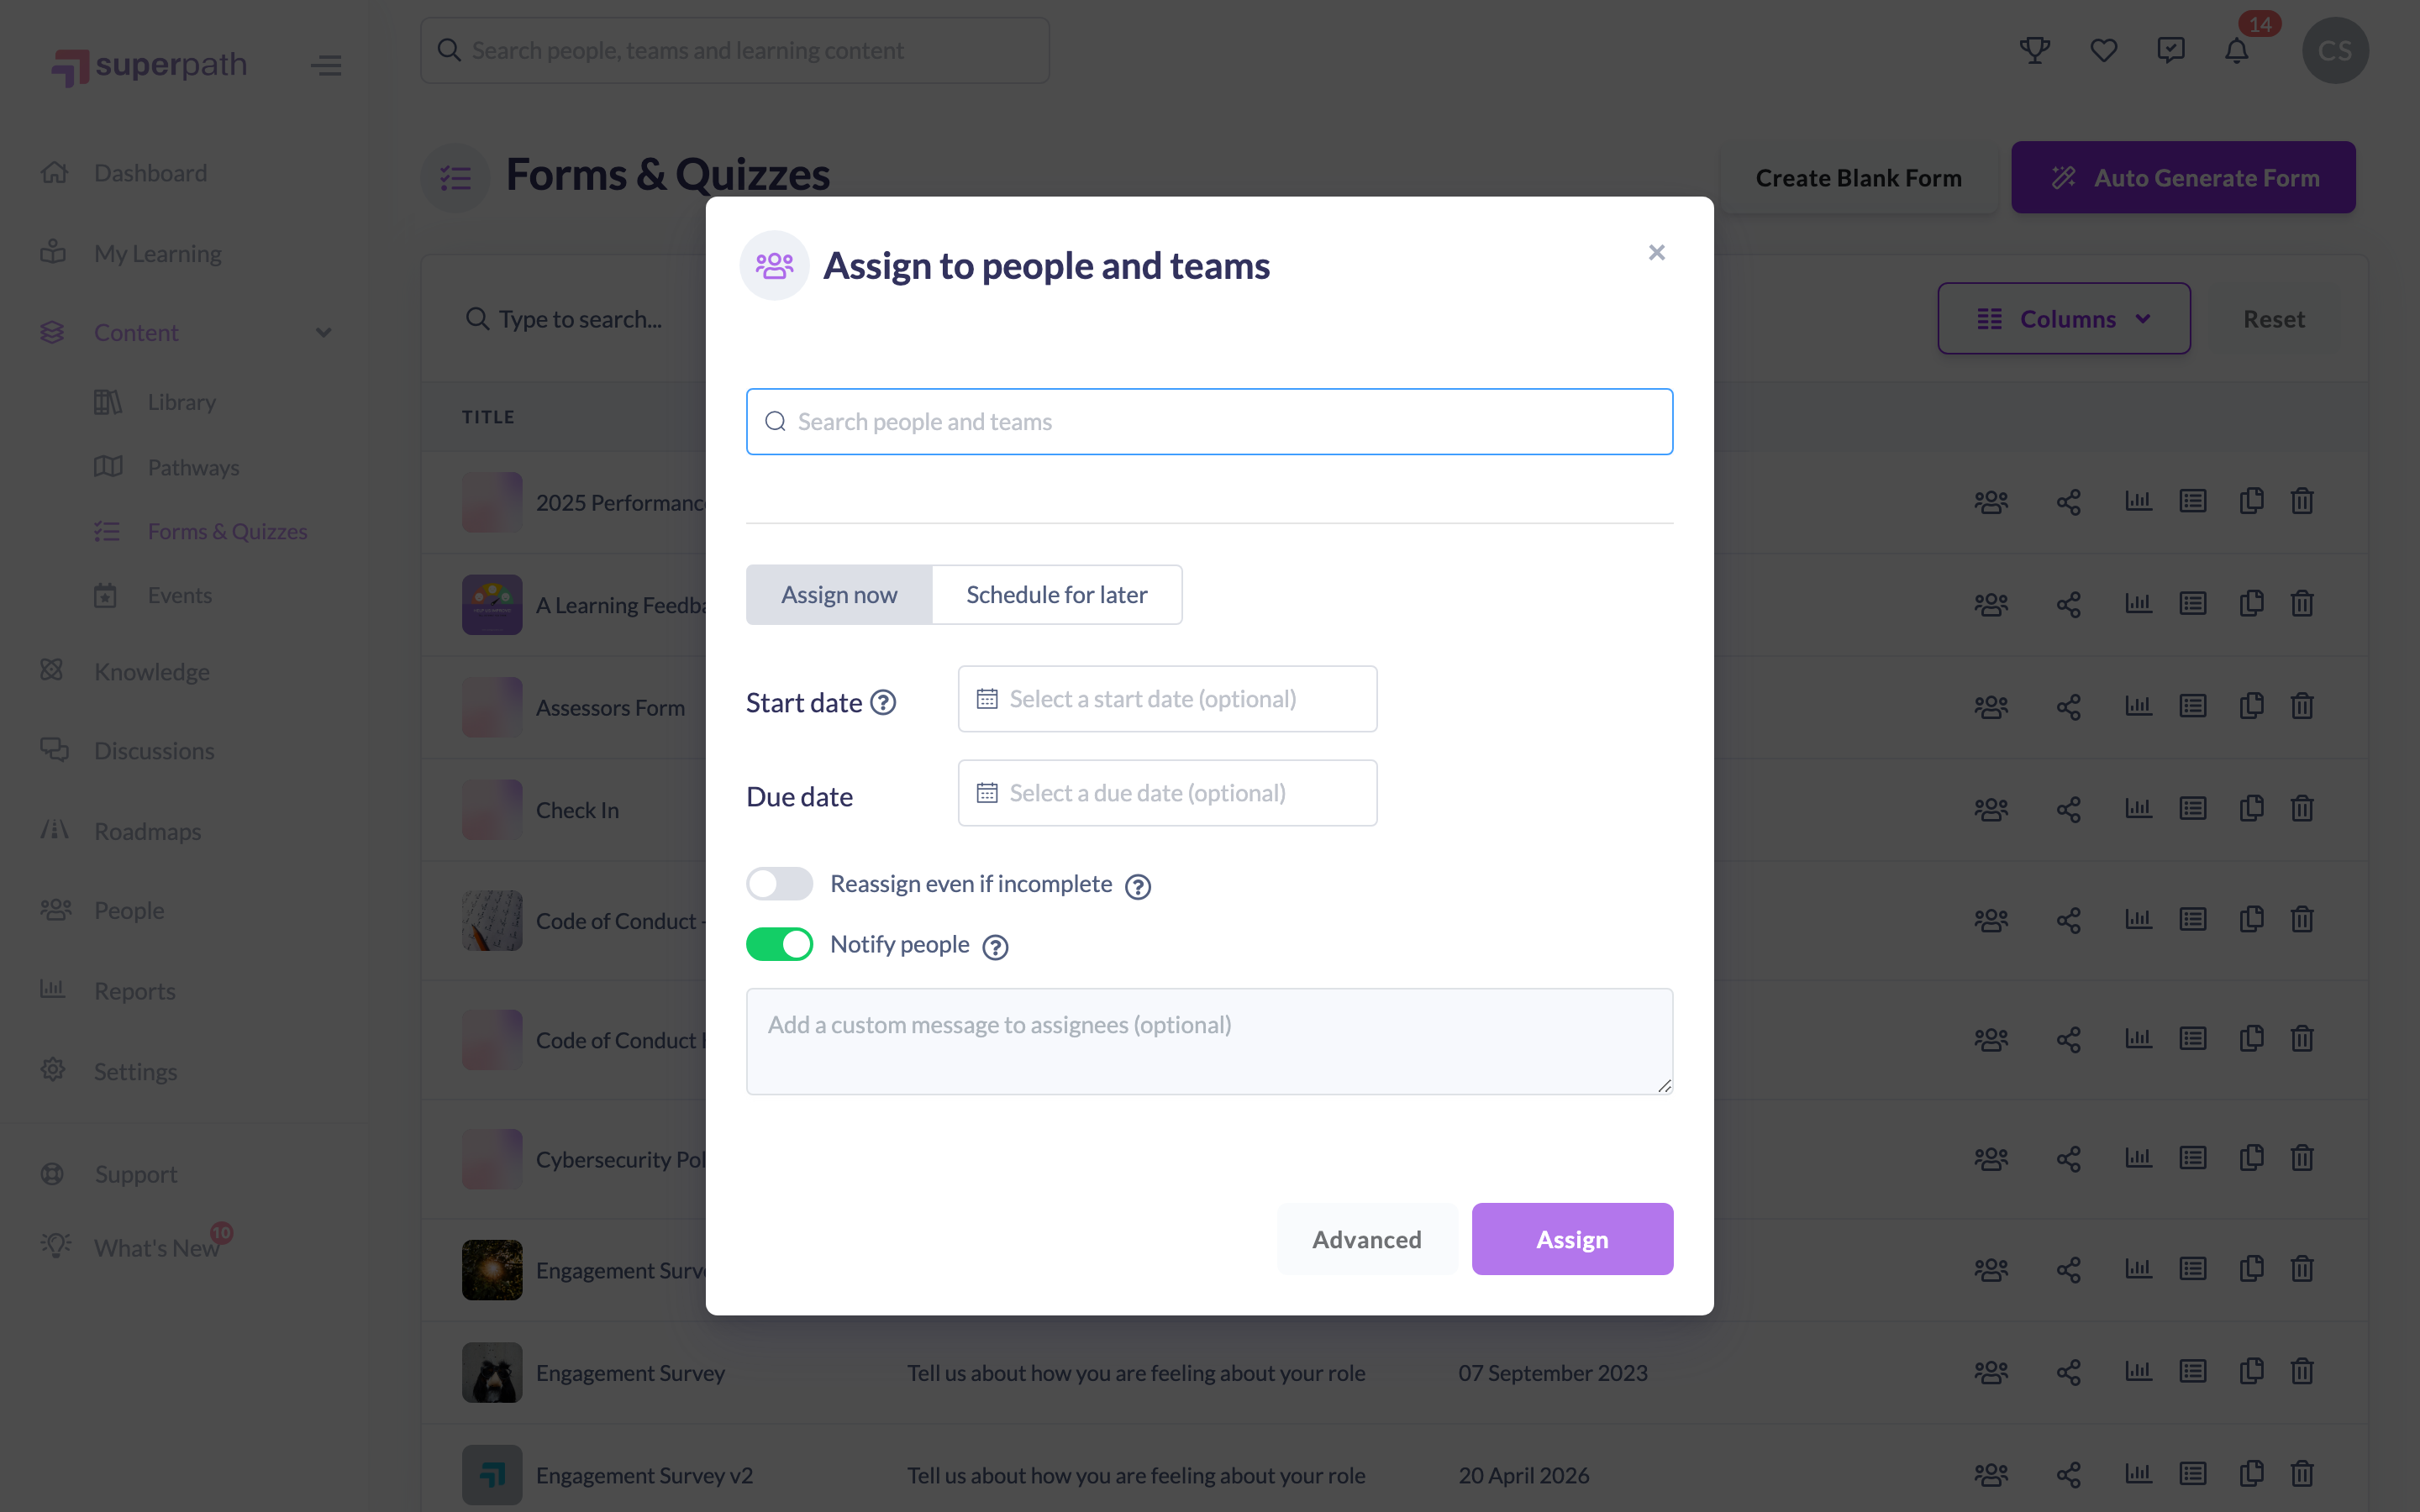Open the Columns dropdown
The height and width of the screenshot is (1512, 2420).
(2064, 318)
